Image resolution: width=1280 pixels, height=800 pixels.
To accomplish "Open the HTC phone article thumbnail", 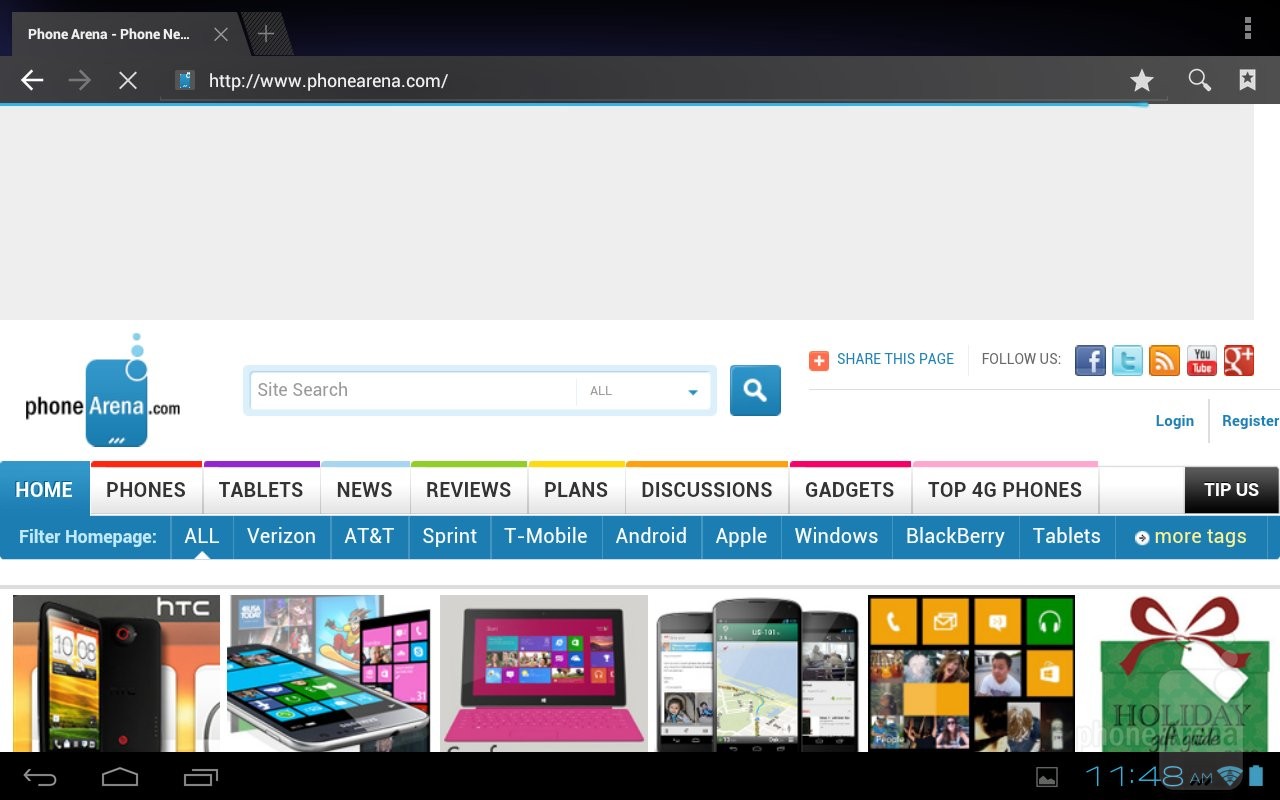I will (116, 673).
